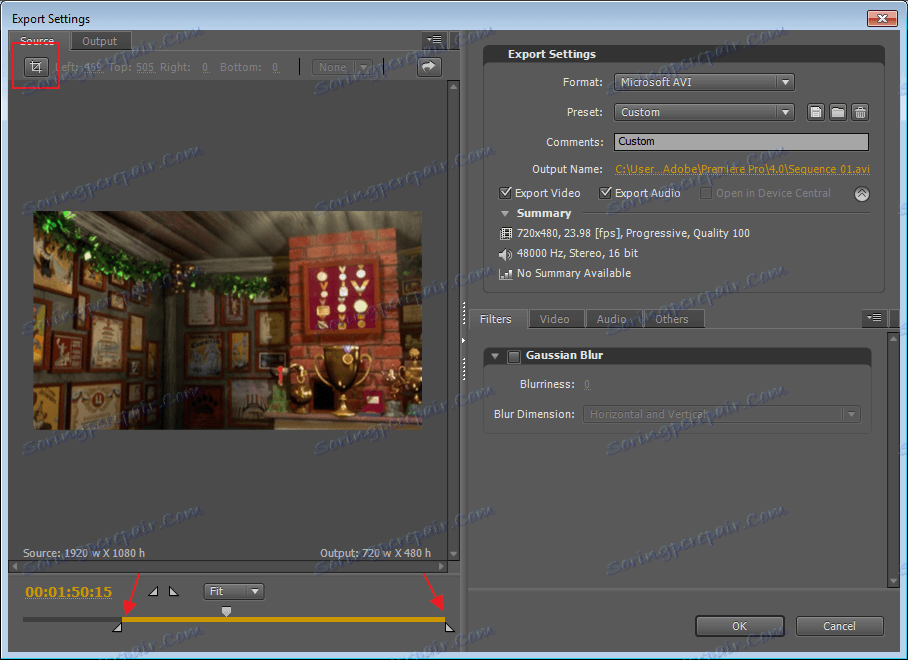Uncheck the Export Video checkbox
Viewport: 908px width, 660px height.
pyautogui.click(x=505, y=193)
